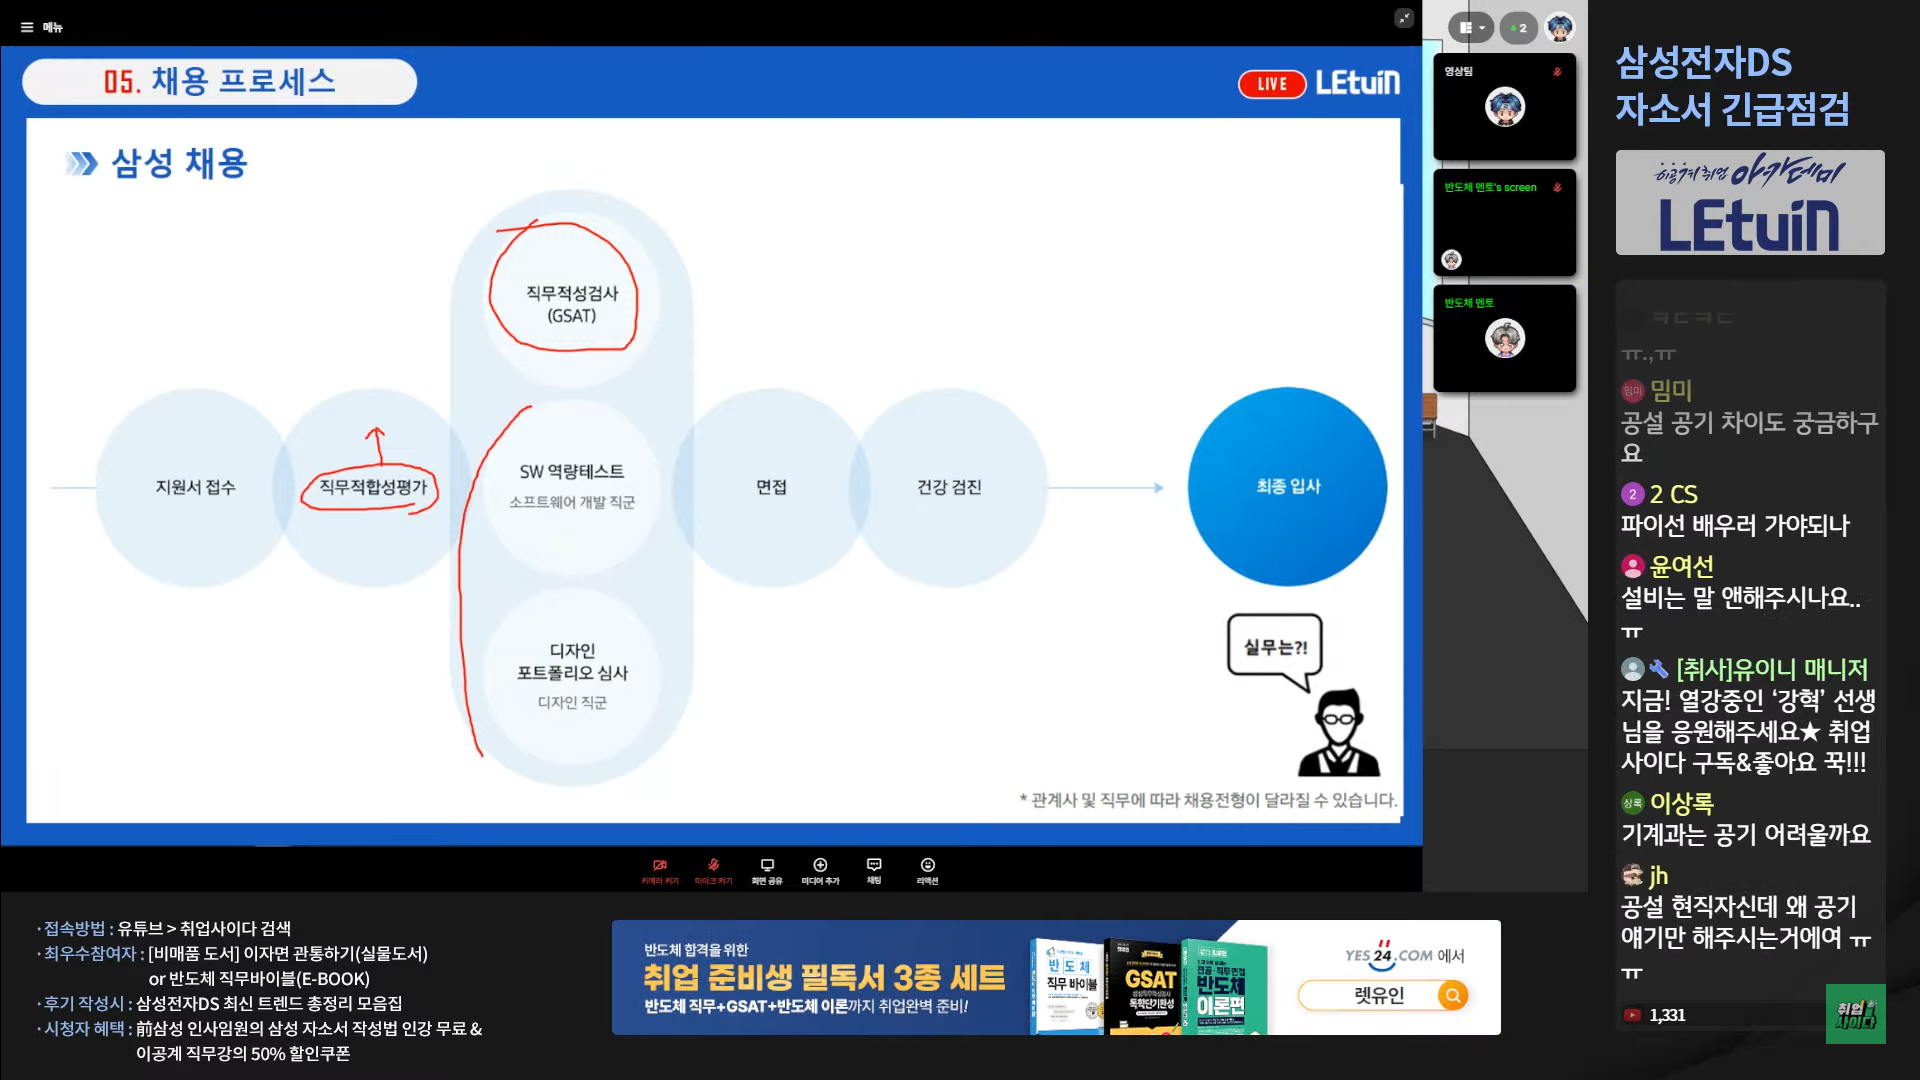Show the participant count of 2
Image resolution: width=1920 pixels, height=1080 pixels.
(1518, 28)
